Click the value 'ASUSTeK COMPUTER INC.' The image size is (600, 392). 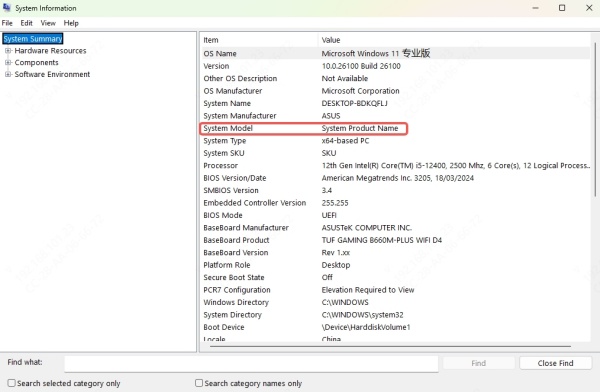[x=367, y=228]
